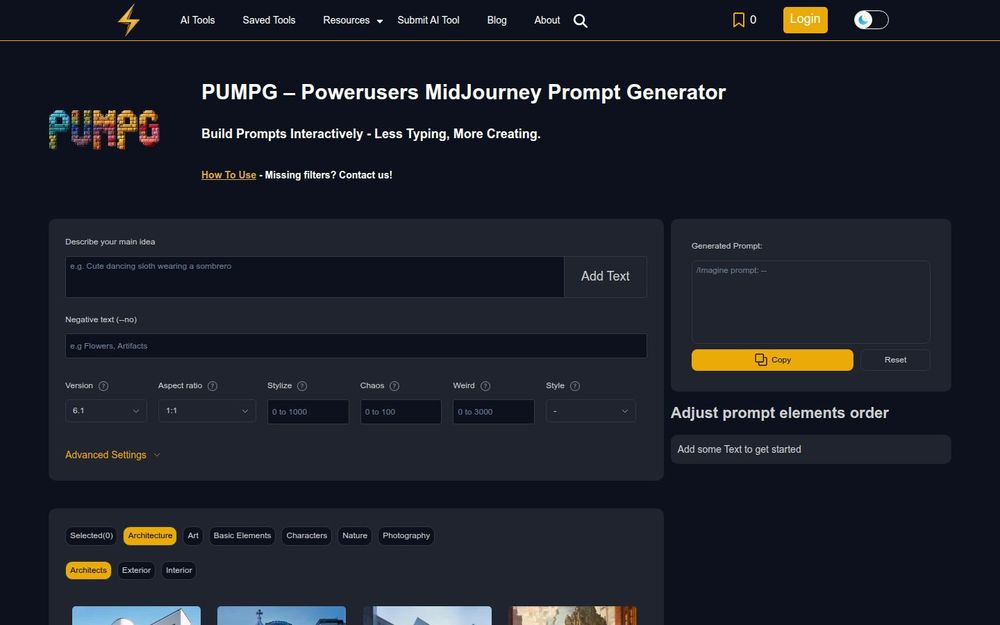This screenshot has height=625, width=1000.
Task: Open Submit AI Tool page
Action: point(428,20)
